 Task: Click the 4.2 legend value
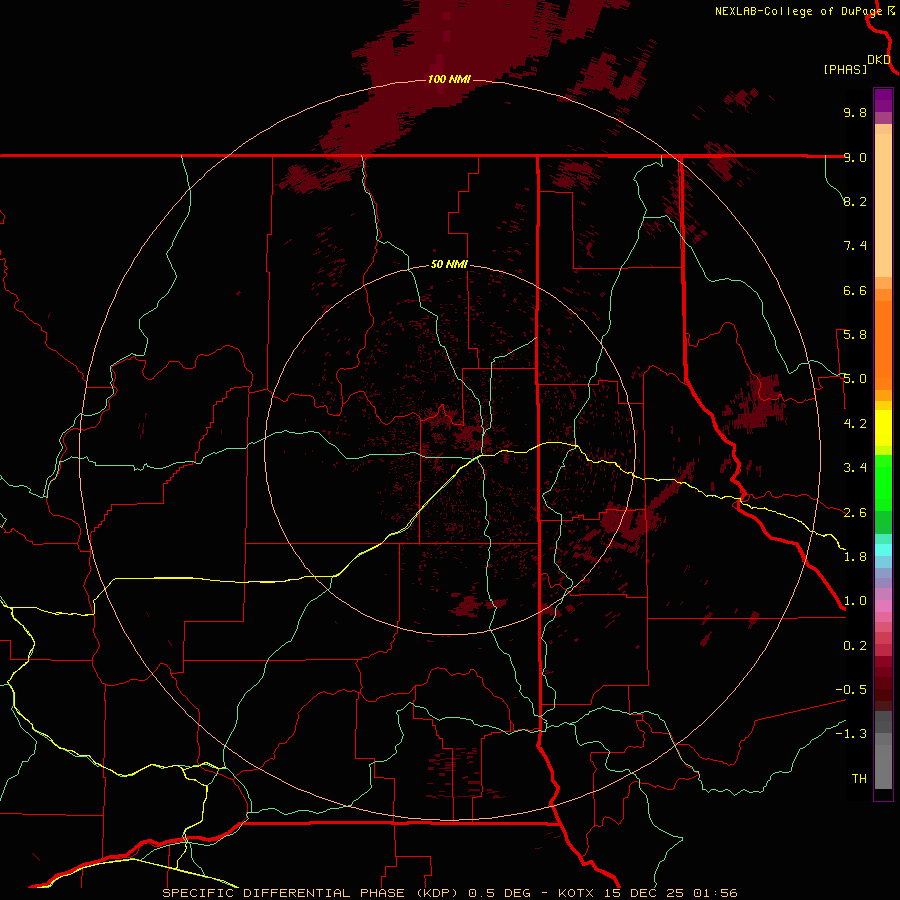(855, 424)
